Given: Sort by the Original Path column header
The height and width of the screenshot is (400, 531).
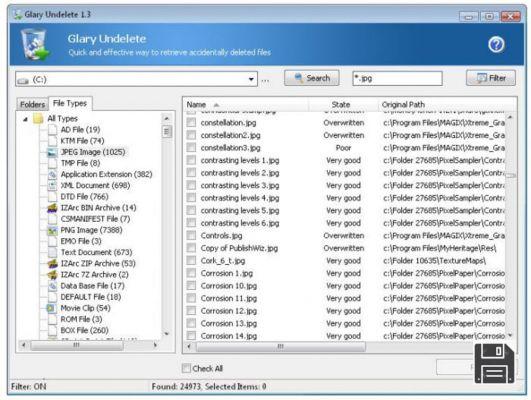Looking at the screenshot, I should coord(447,105).
